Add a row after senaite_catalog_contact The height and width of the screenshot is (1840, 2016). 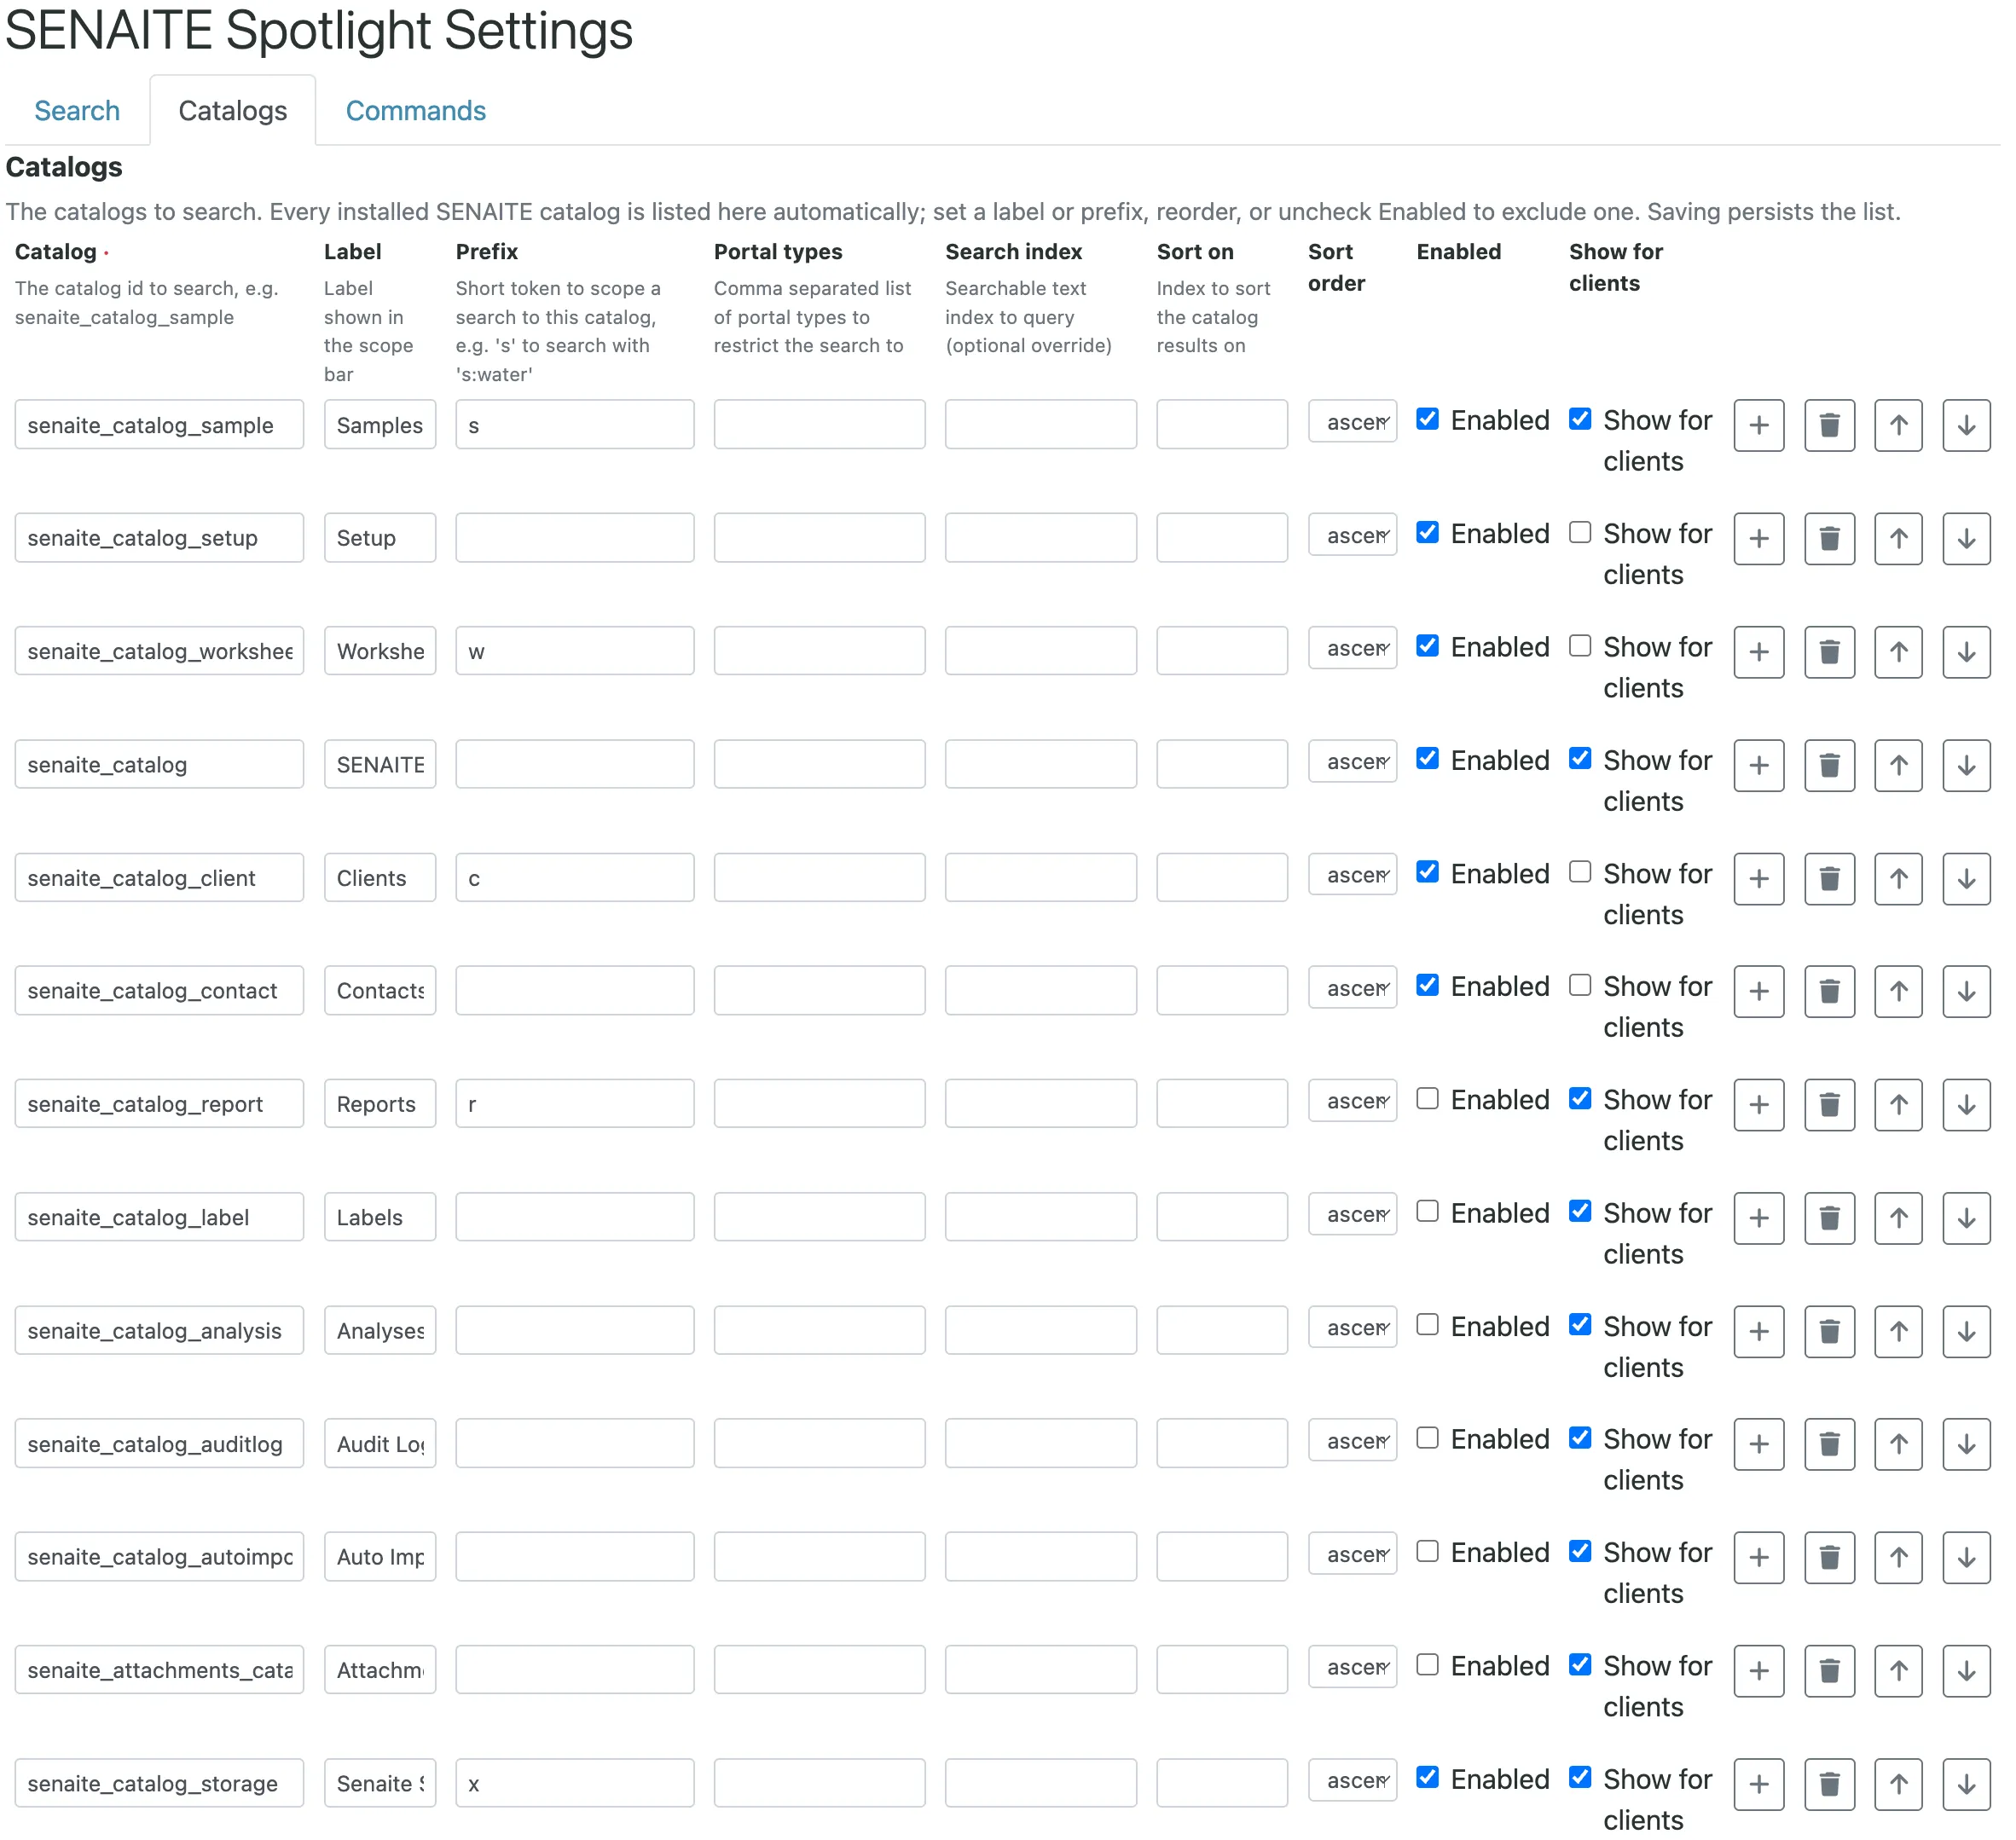click(1759, 991)
